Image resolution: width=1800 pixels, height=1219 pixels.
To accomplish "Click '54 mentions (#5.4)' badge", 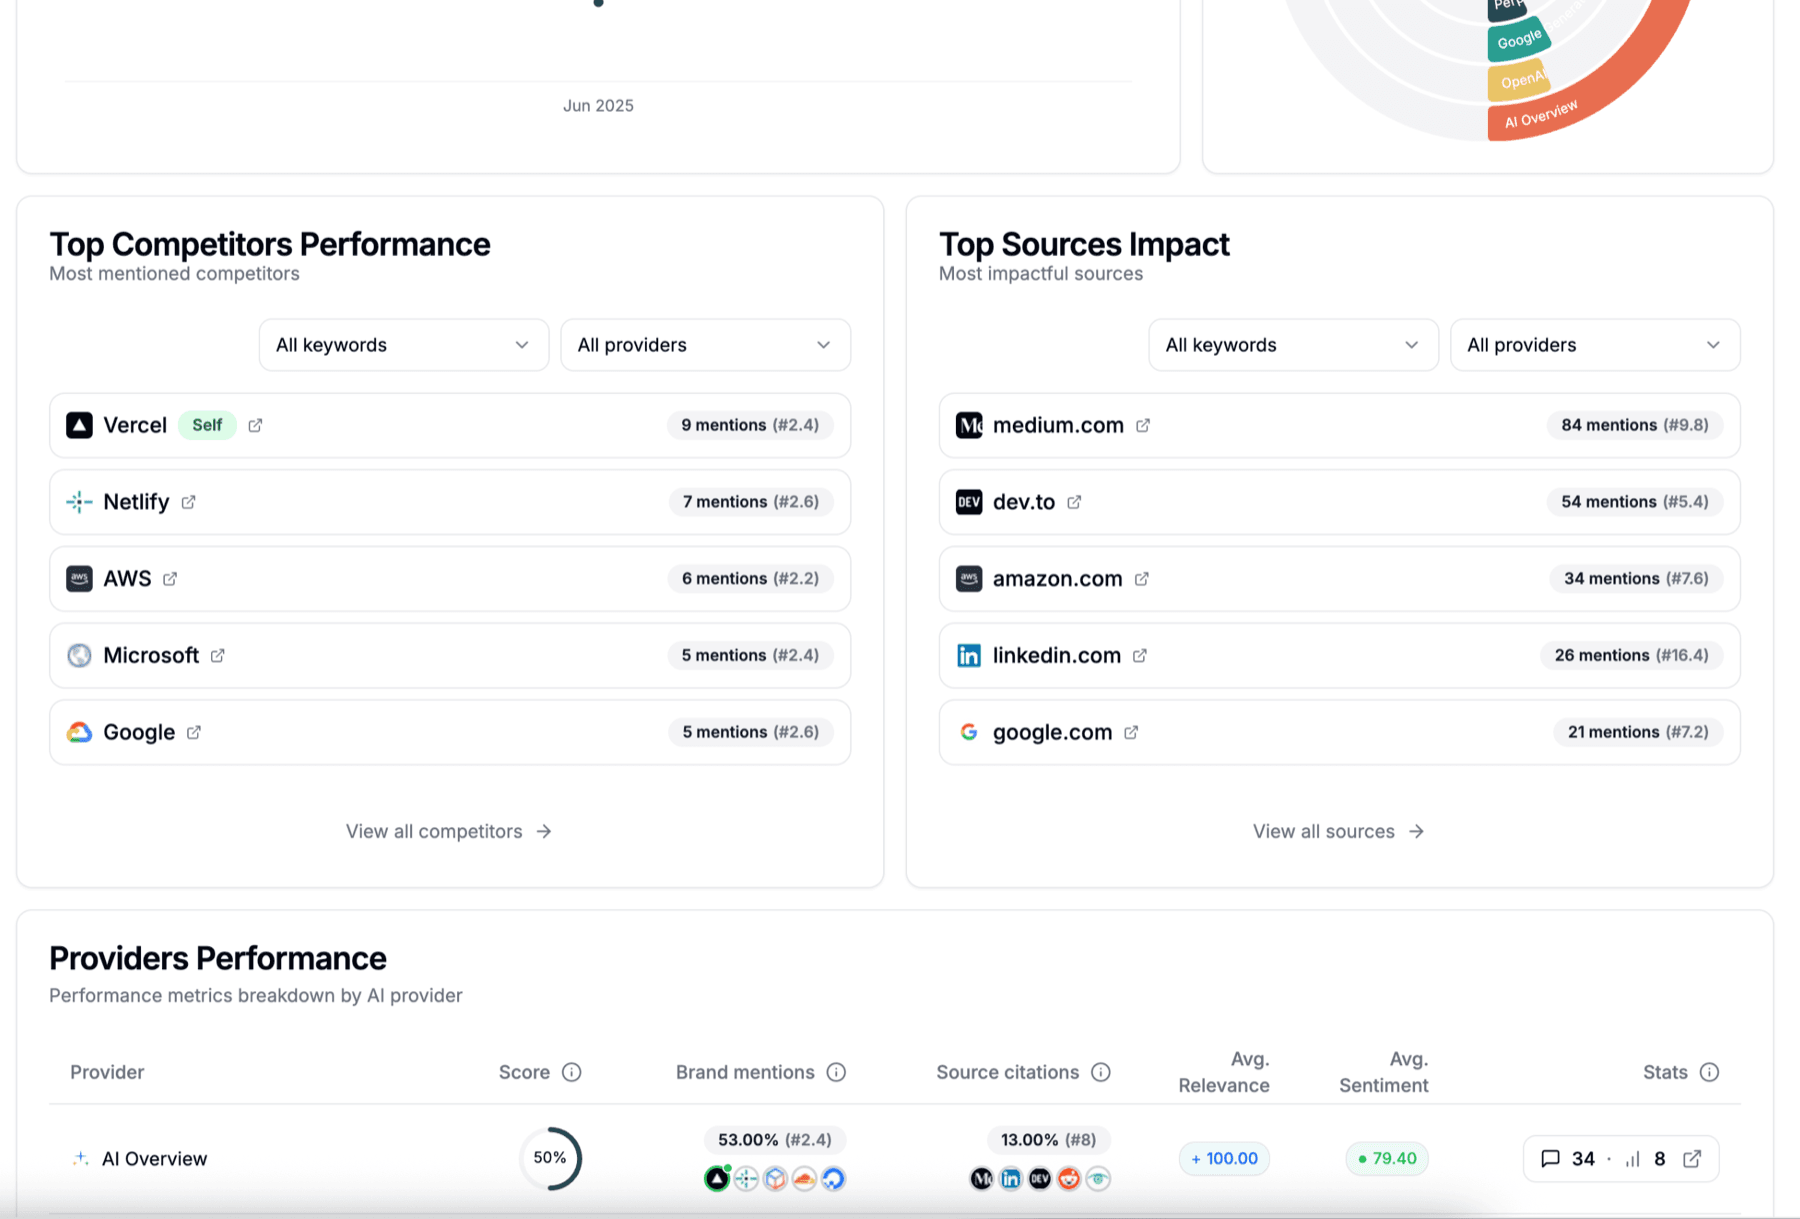I will [1635, 502].
